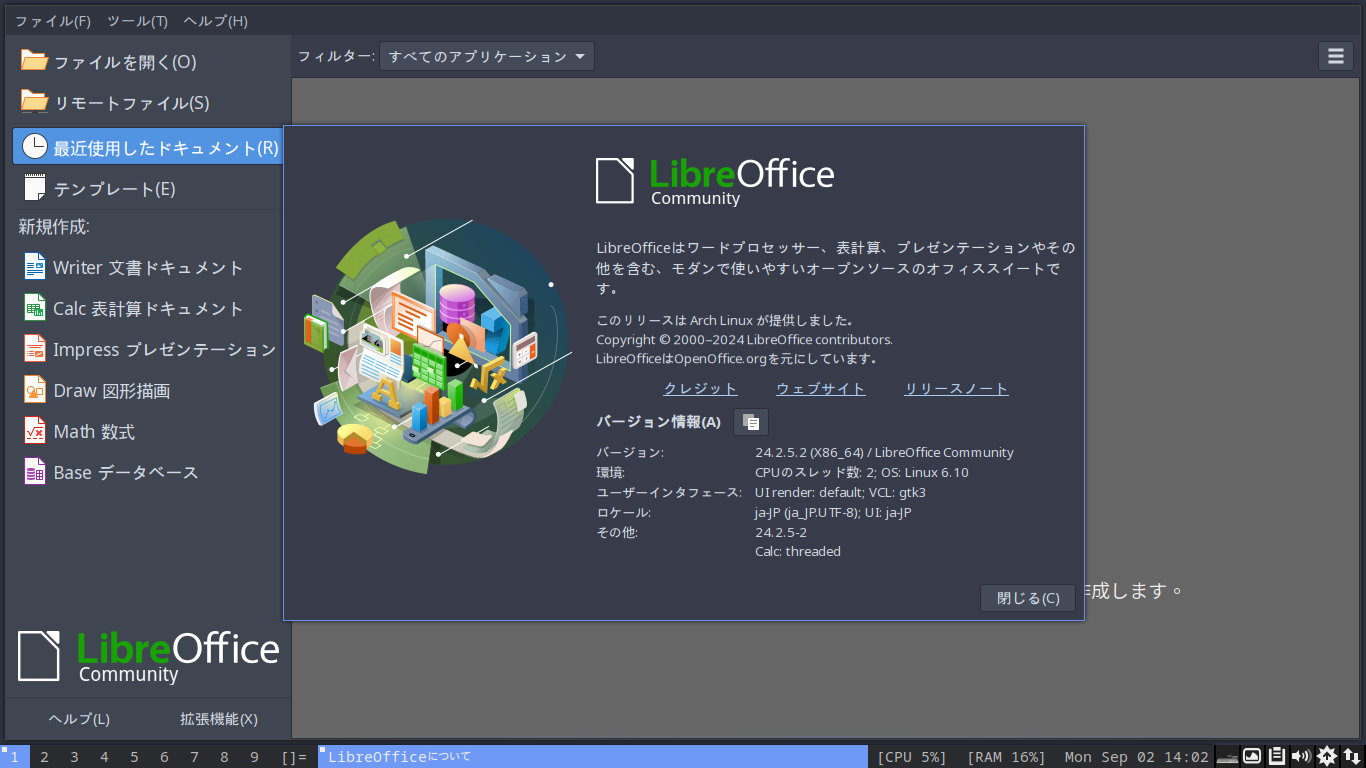This screenshot has width=1366, height=768.
Task: Follow the リリースノート link
Action: pyautogui.click(x=956, y=389)
